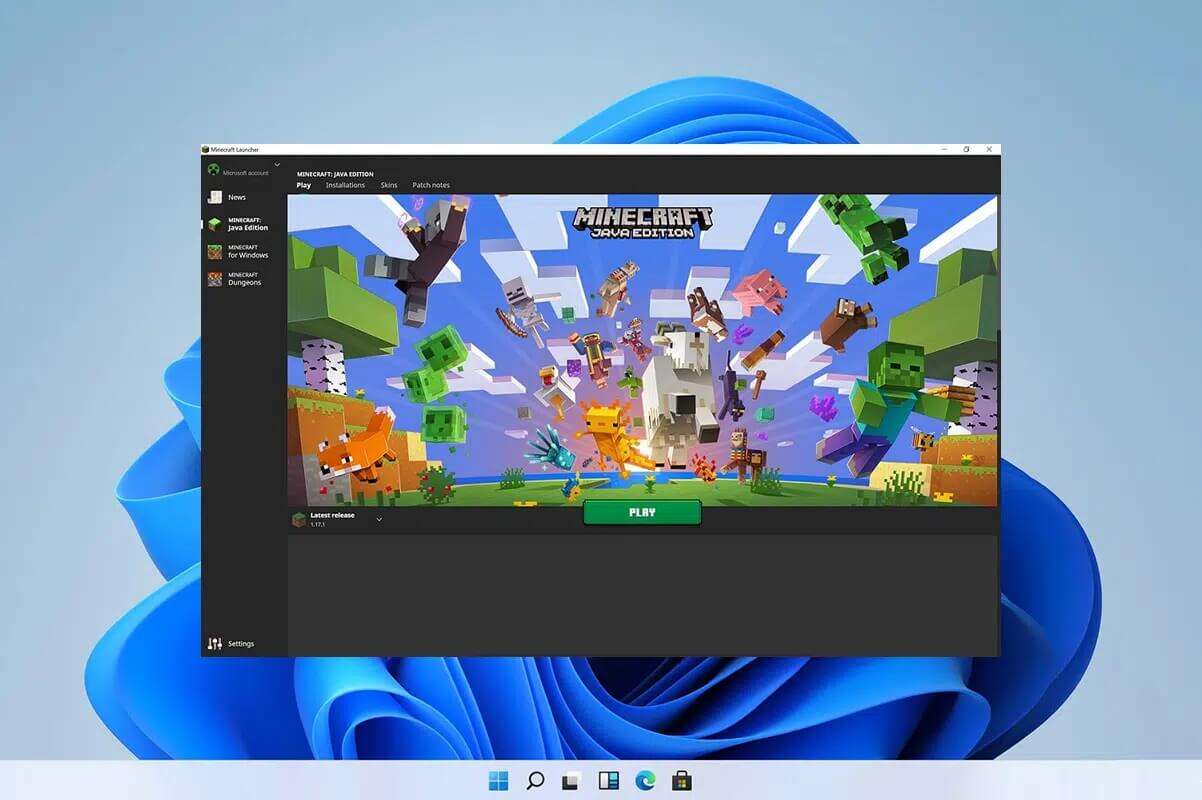Viewport: 1202px width, 800px height.
Task: Launch Microsoft Edge from taskbar
Action: 644,781
